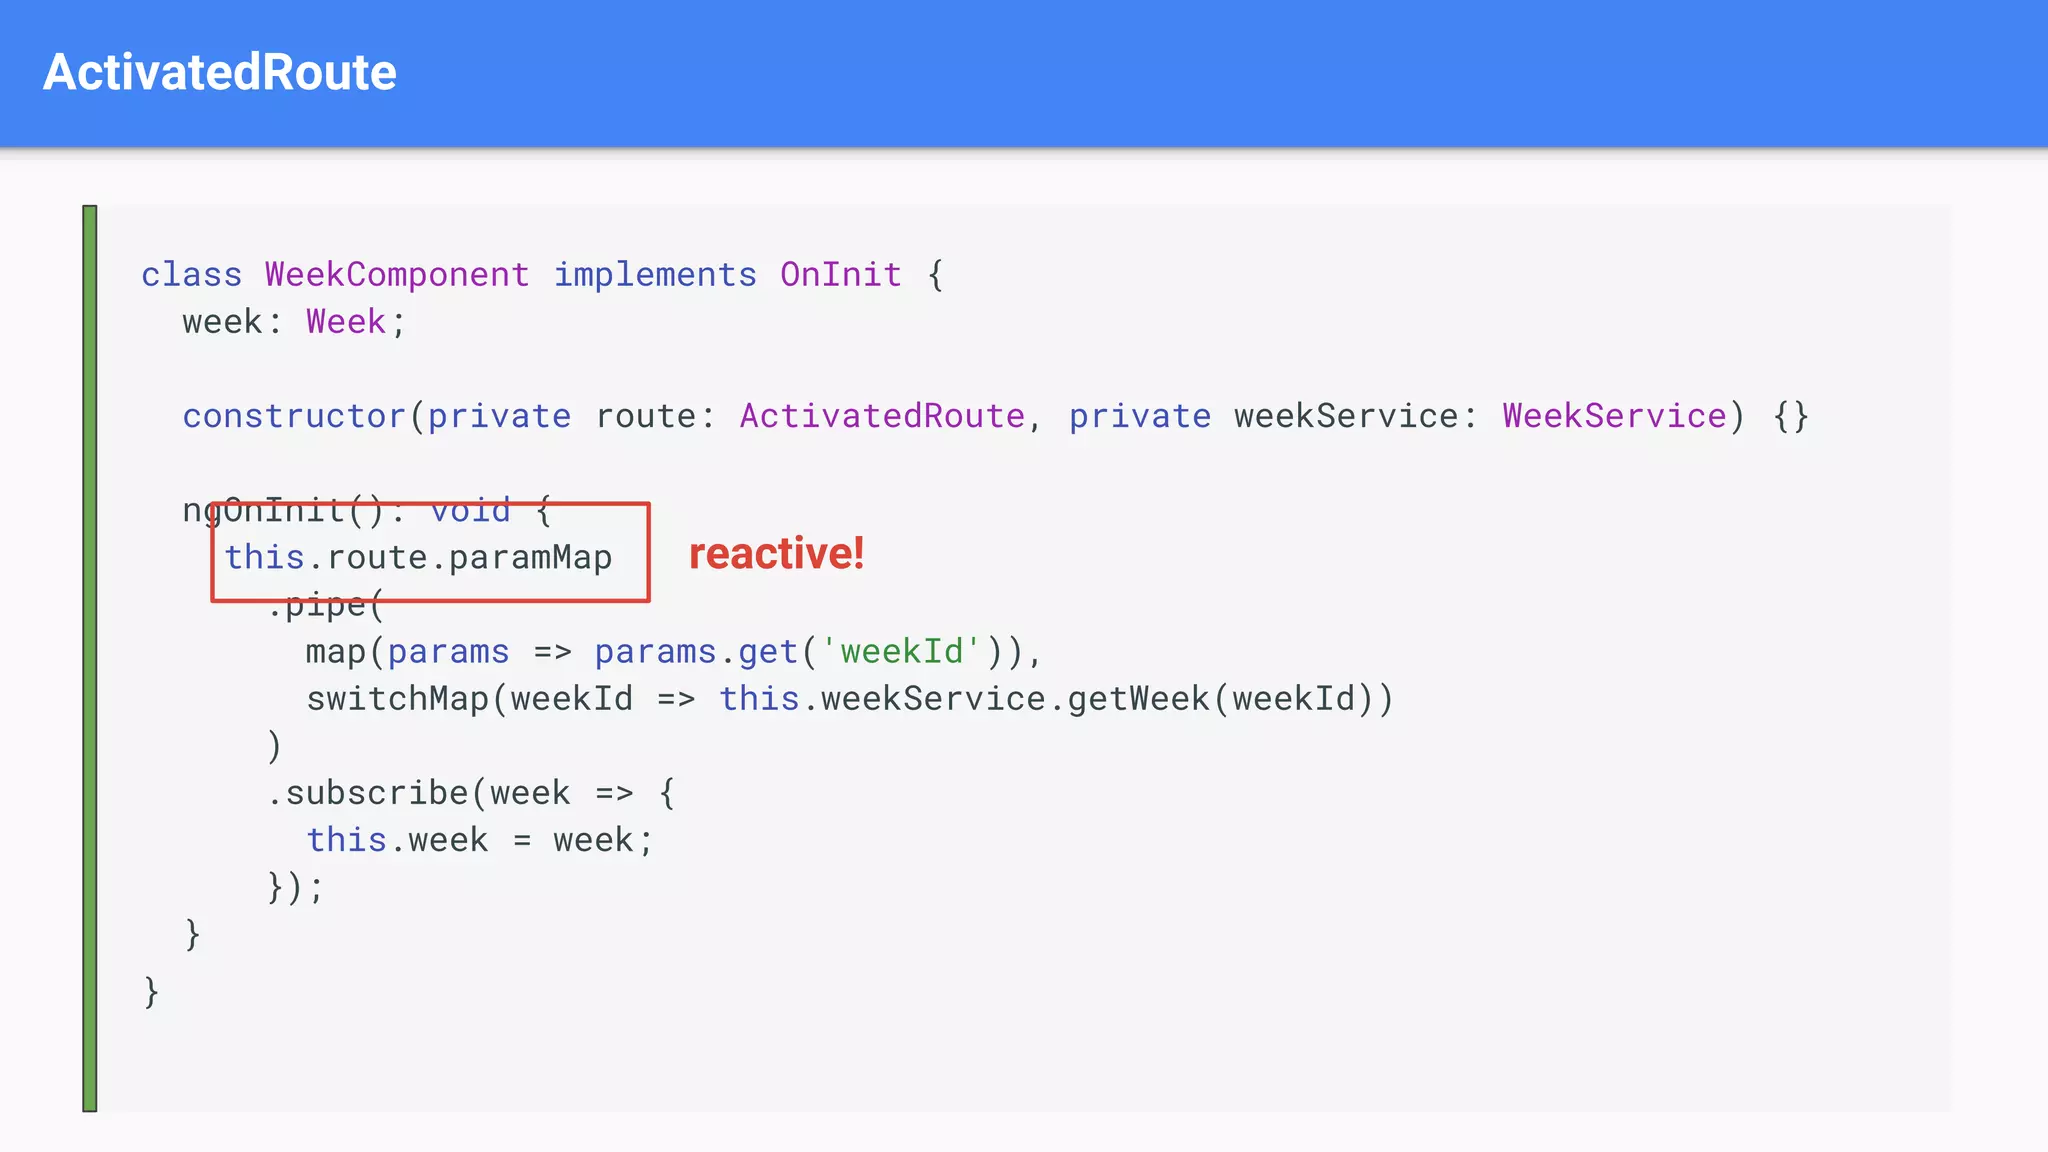Click 'WeekService' type in the constructor
Image resolution: width=2048 pixels, height=1152 pixels.
point(1614,416)
